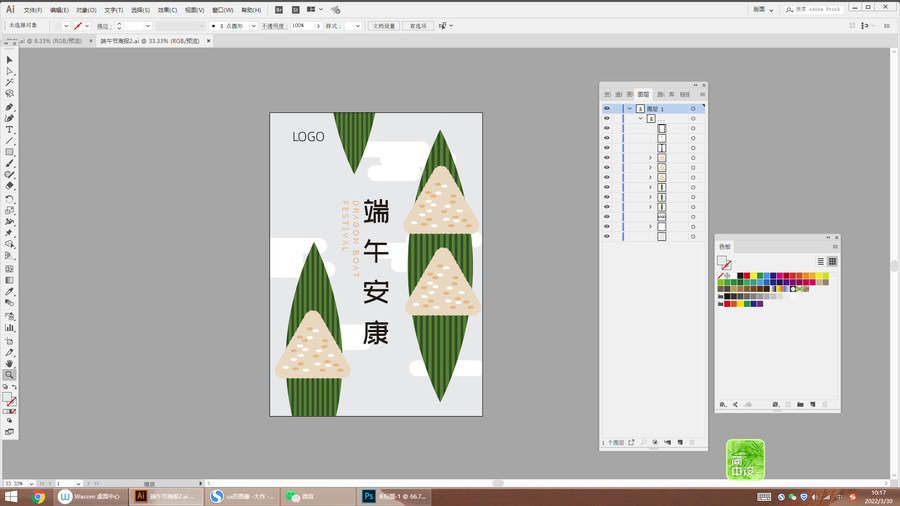This screenshot has height=506, width=900.
Task: Select the Line Segment tool
Action: tap(9, 141)
